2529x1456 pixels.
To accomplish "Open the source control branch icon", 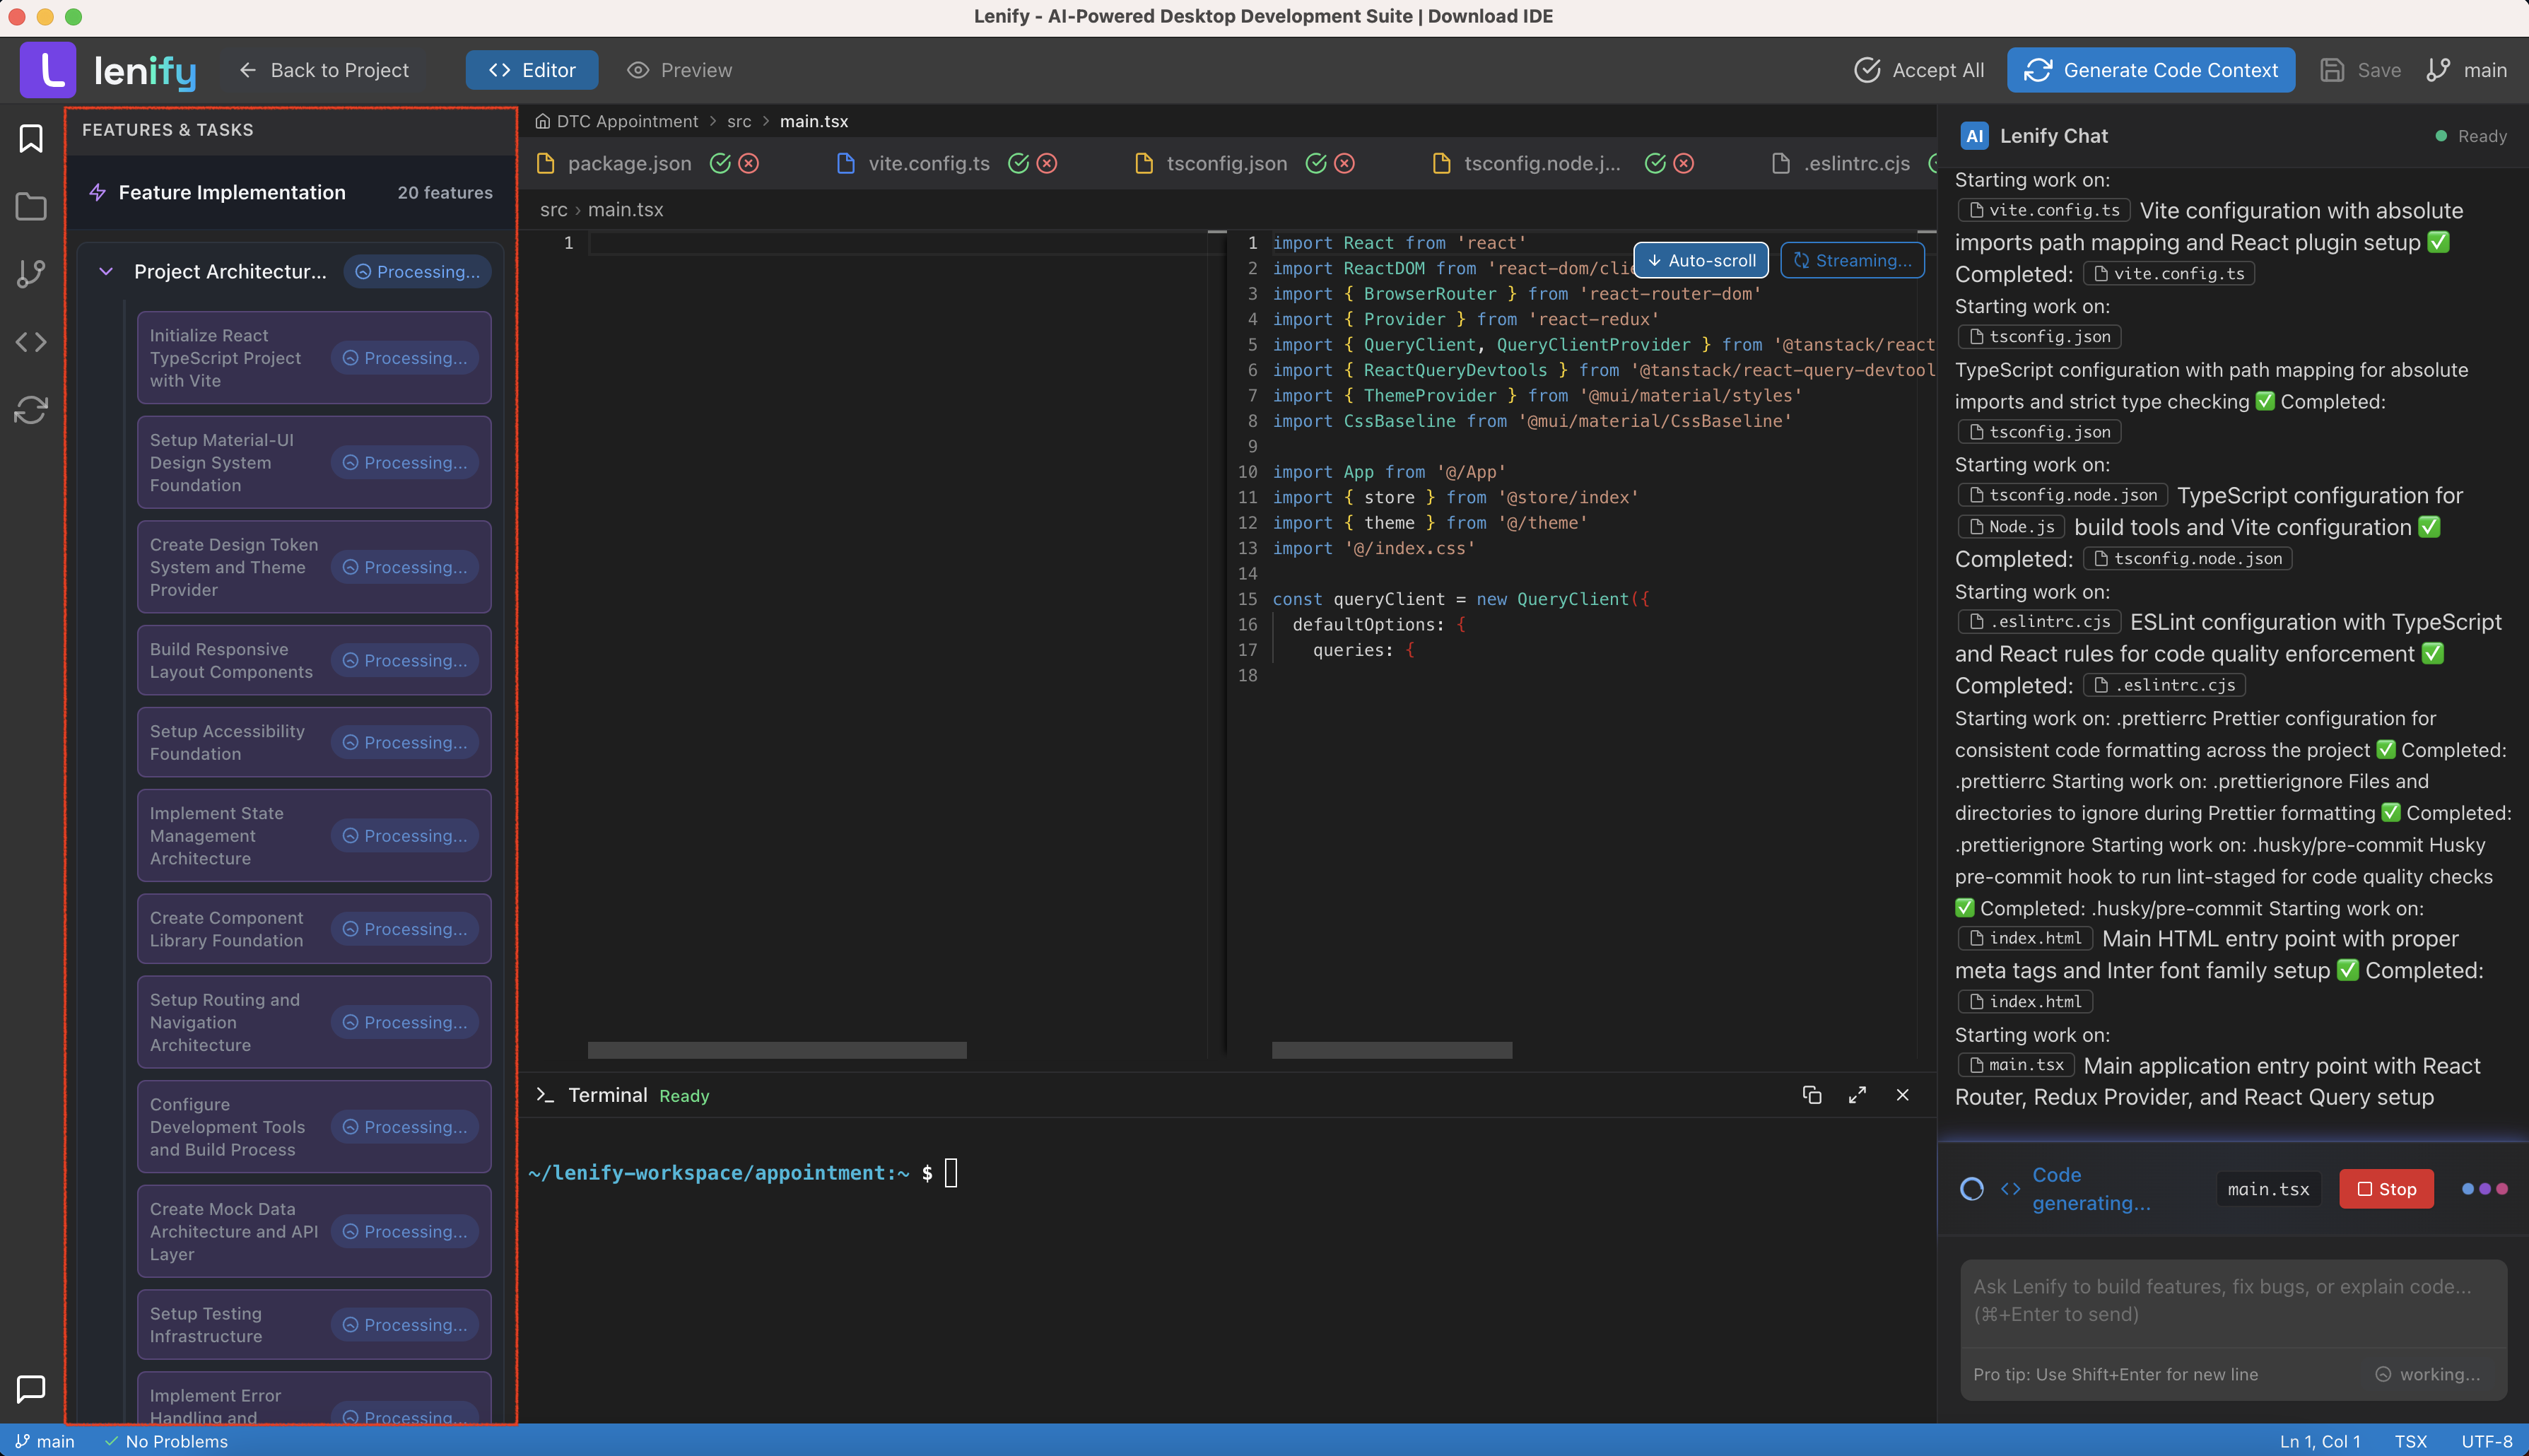I will (x=31, y=273).
